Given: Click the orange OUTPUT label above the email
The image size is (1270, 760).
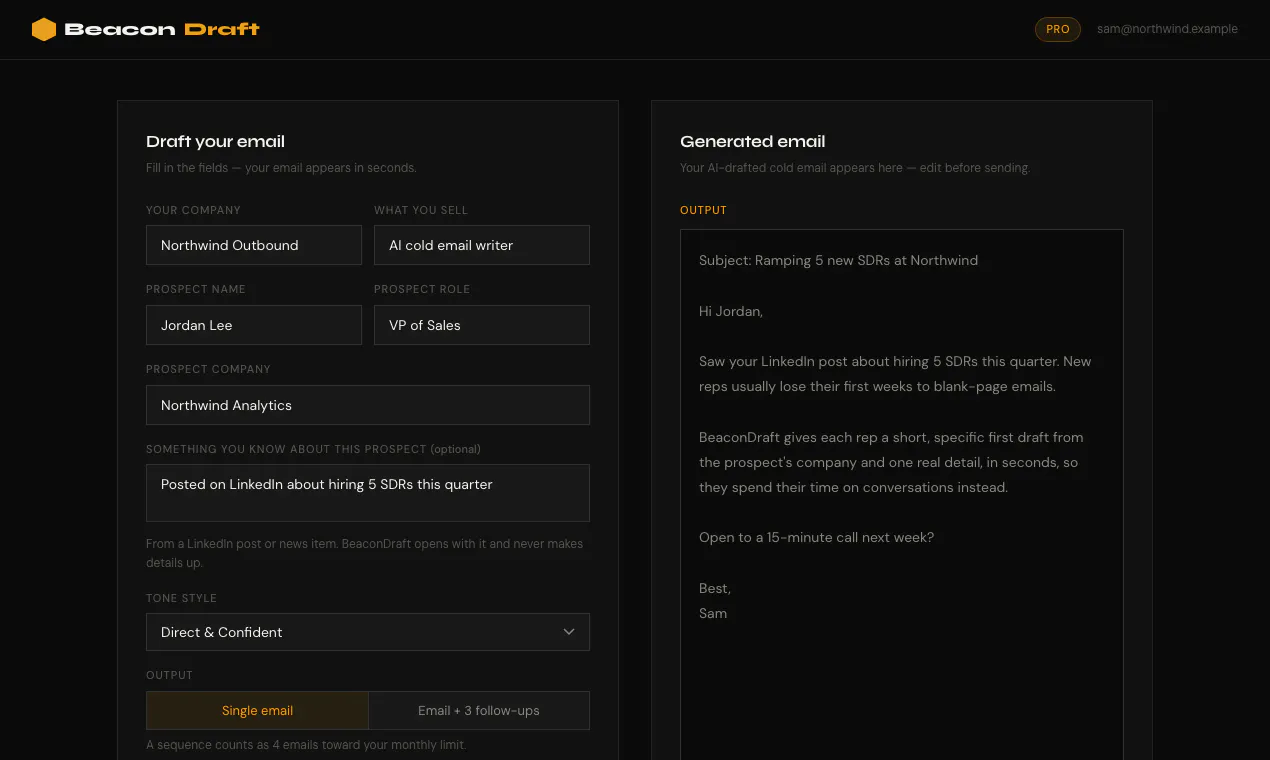Looking at the screenshot, I should tap(703, 210).
